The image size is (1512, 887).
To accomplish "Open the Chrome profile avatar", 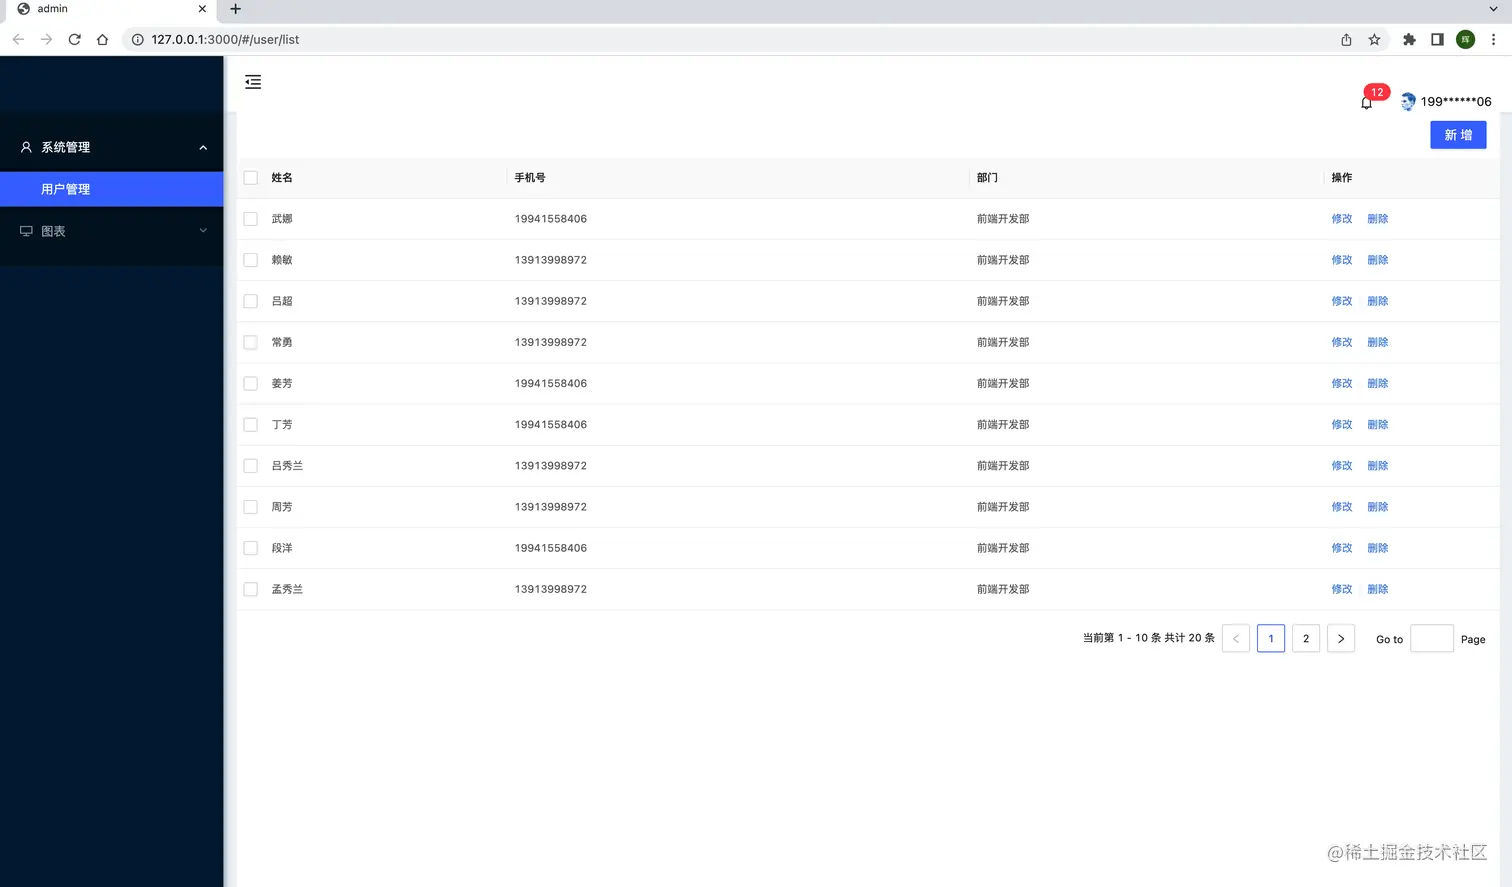I will pos(1465,39).
